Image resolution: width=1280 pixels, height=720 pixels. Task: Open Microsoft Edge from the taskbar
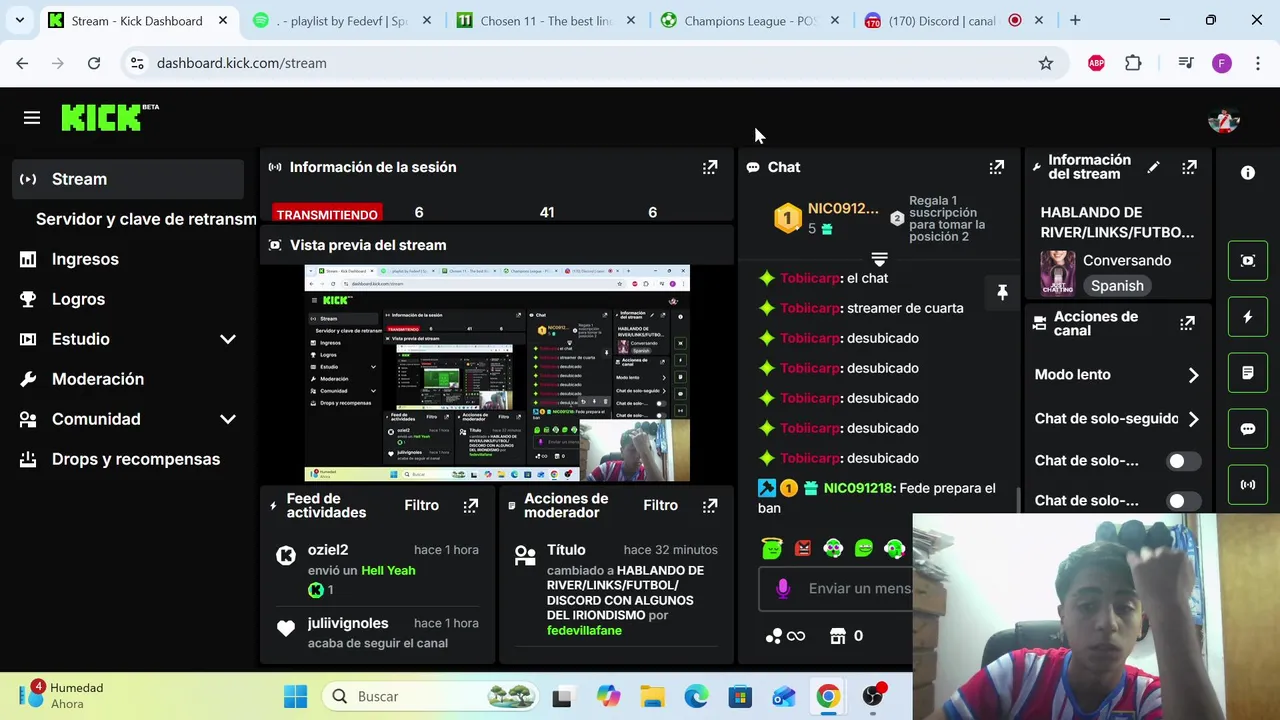pyautogui.click(x=696, y=696)
